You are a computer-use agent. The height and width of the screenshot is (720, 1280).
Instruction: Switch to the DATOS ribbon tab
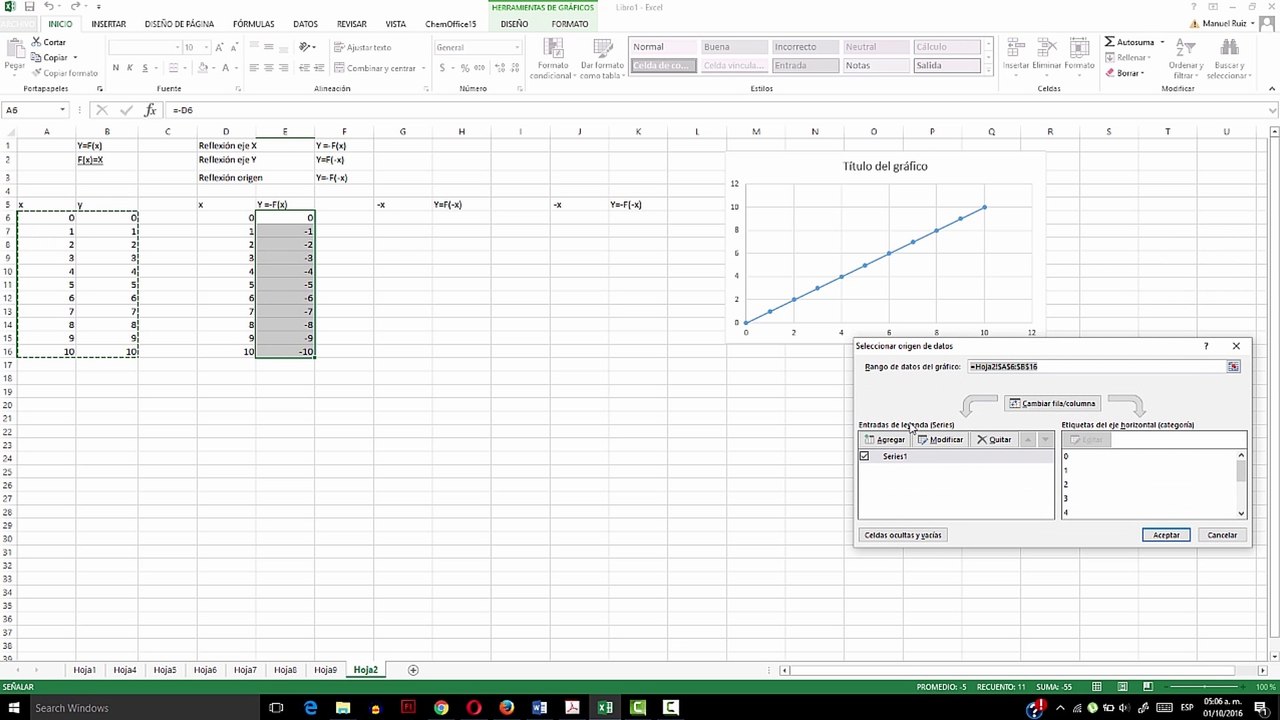[x=305, y=24]
